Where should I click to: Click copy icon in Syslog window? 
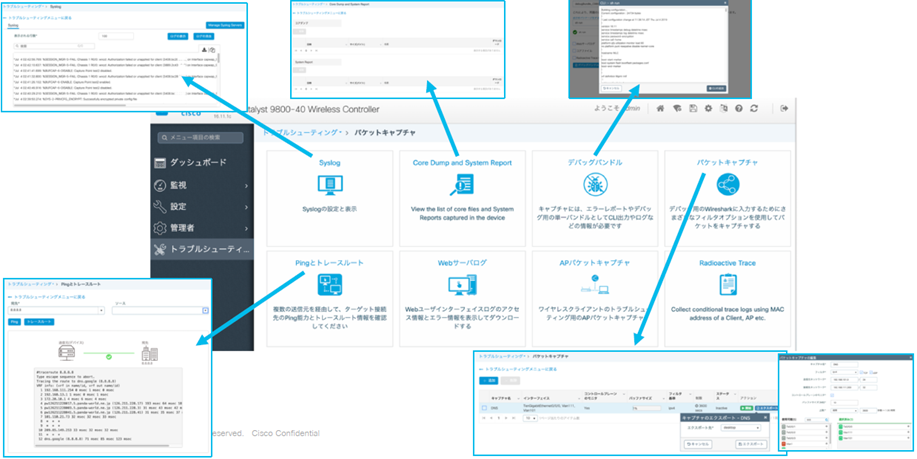[x=212, y=50]
